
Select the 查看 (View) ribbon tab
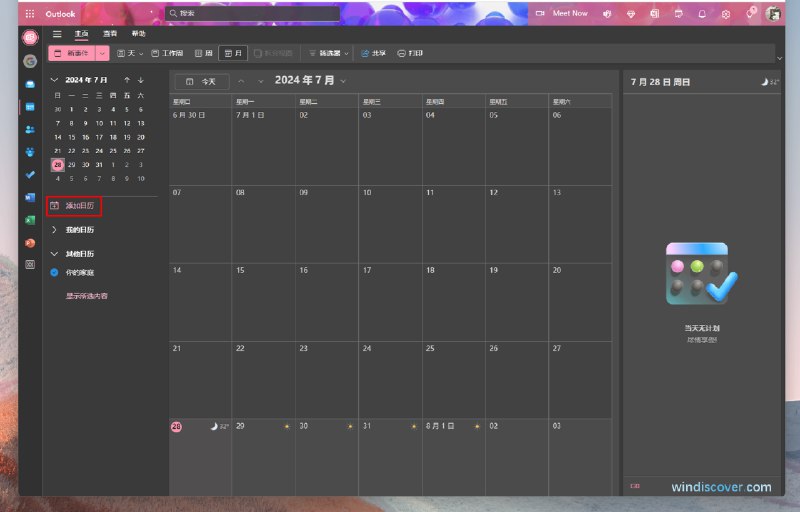click(110, 34)
